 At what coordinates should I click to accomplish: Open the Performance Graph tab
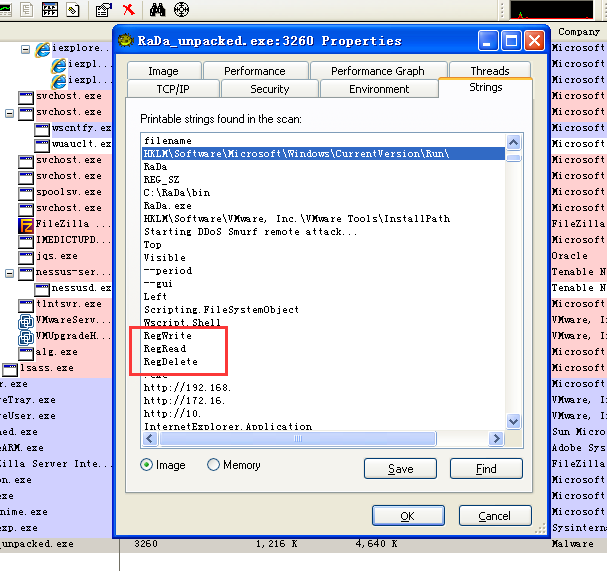click(378, 71)
